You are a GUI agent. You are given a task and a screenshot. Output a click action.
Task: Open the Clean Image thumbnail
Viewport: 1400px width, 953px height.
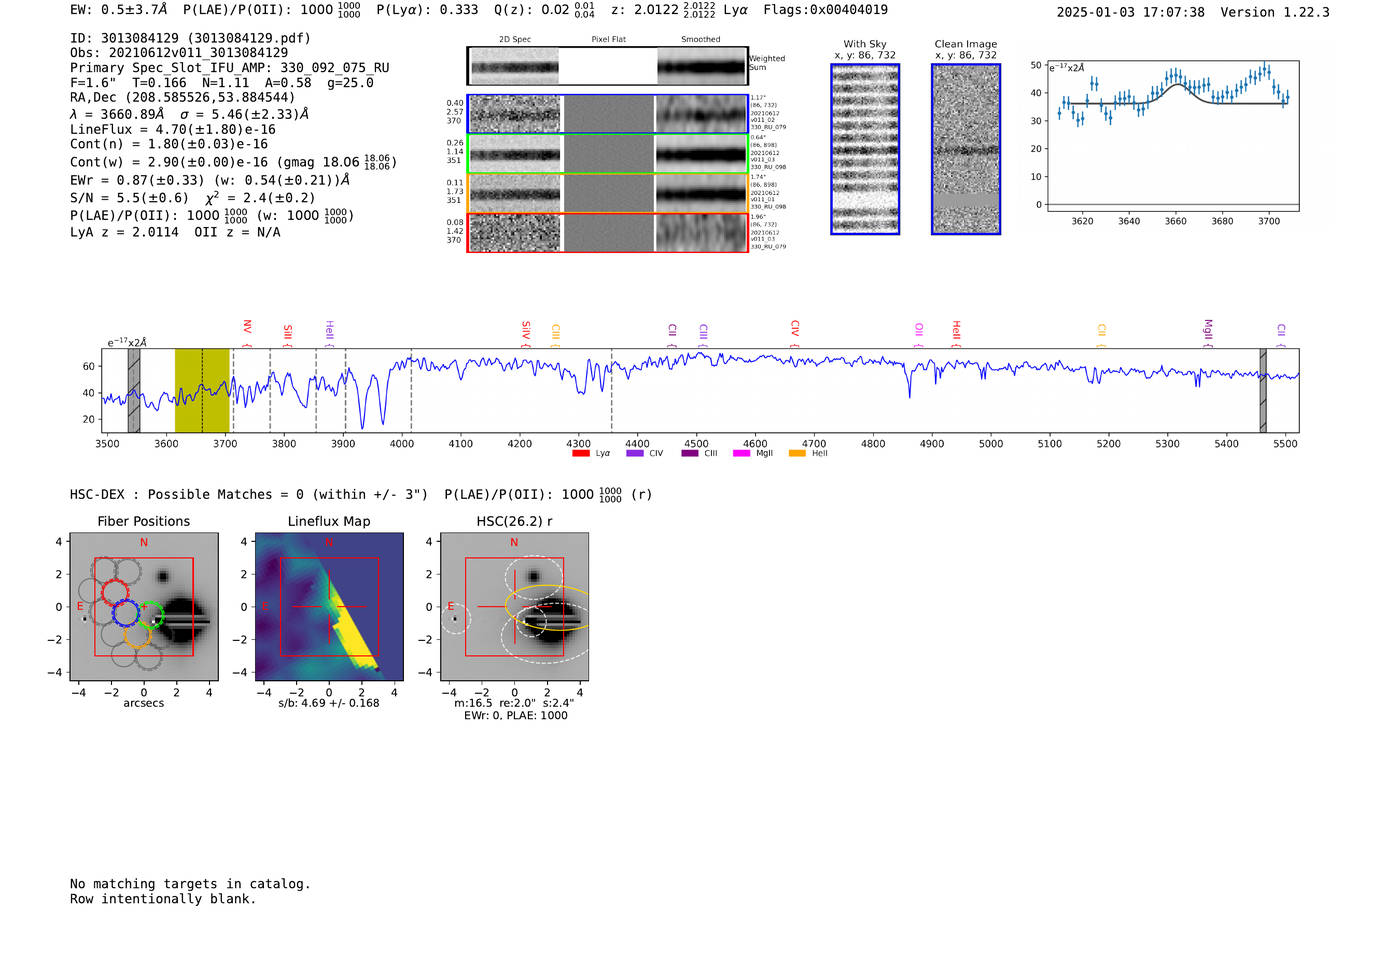[966, 149]
